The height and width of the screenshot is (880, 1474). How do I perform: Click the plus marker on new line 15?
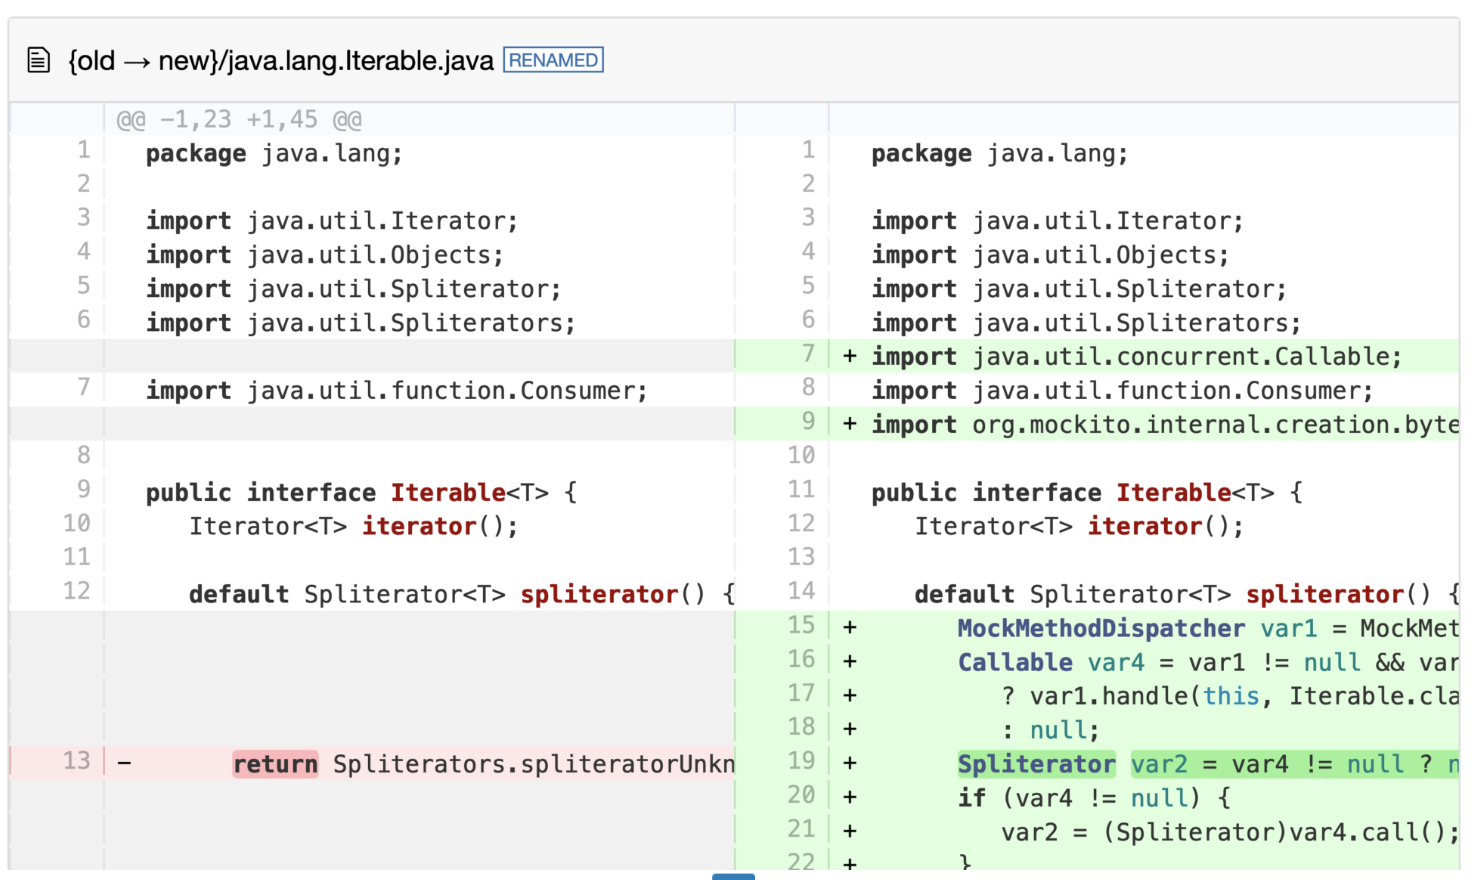tap(849, 628)
